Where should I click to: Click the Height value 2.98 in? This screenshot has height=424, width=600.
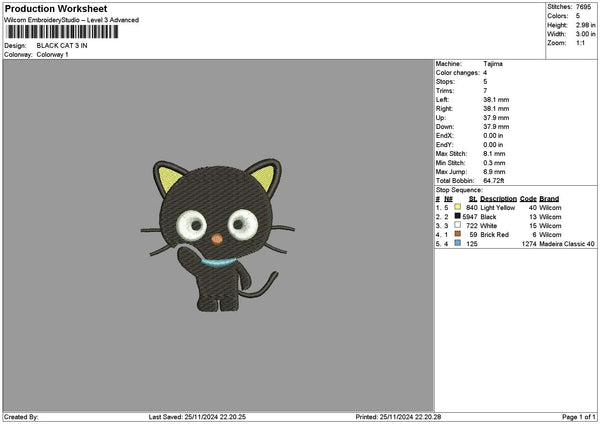tap(586, 25)
